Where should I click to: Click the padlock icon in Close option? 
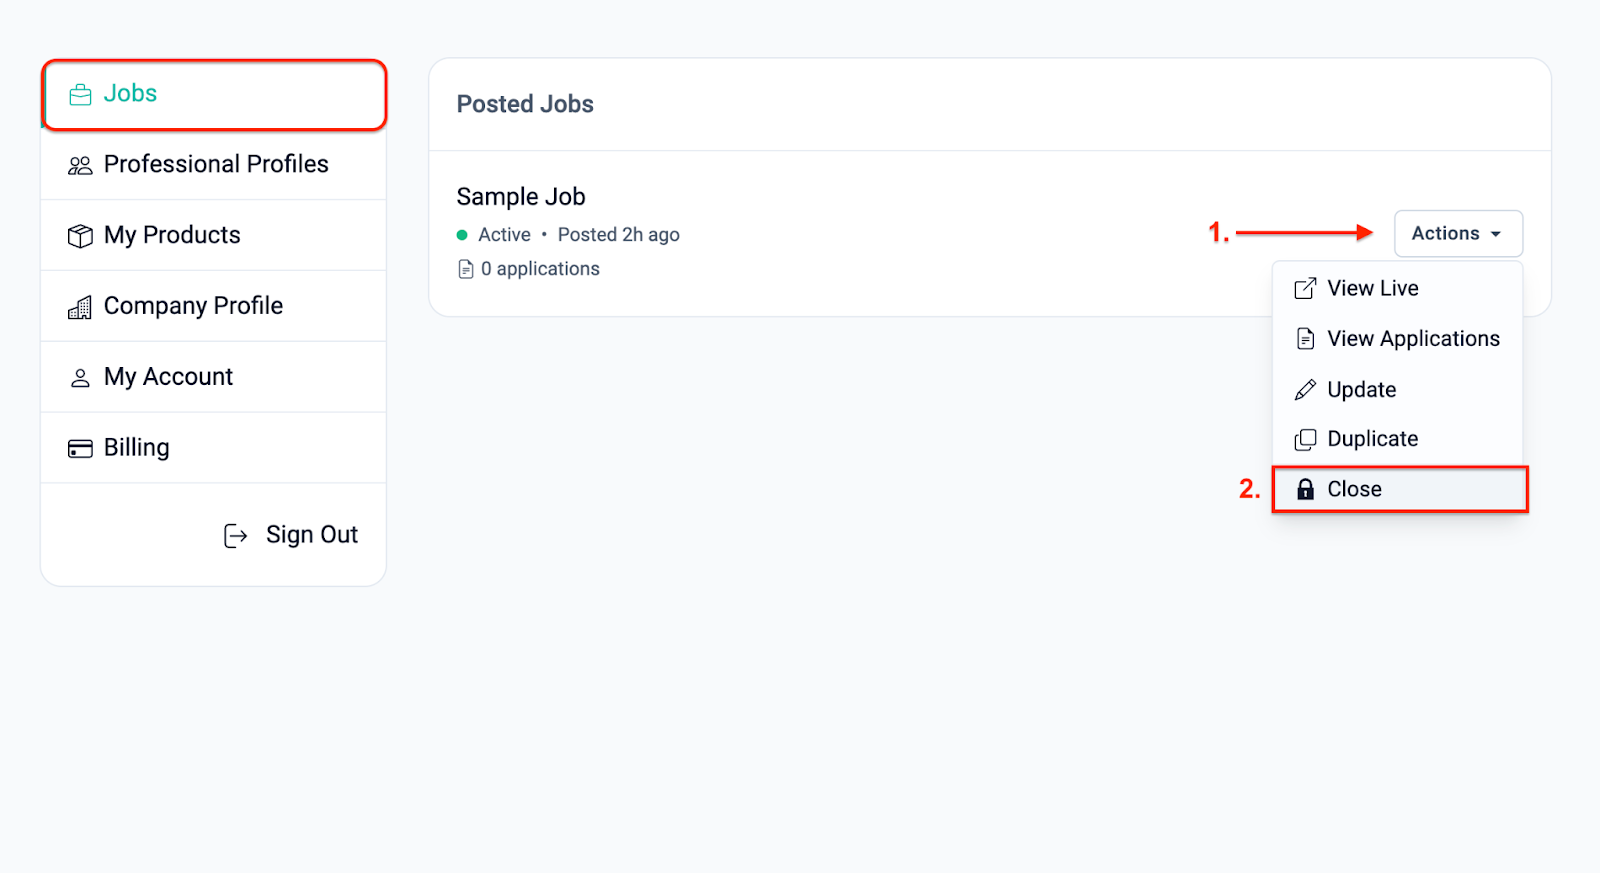point(1305,489)
